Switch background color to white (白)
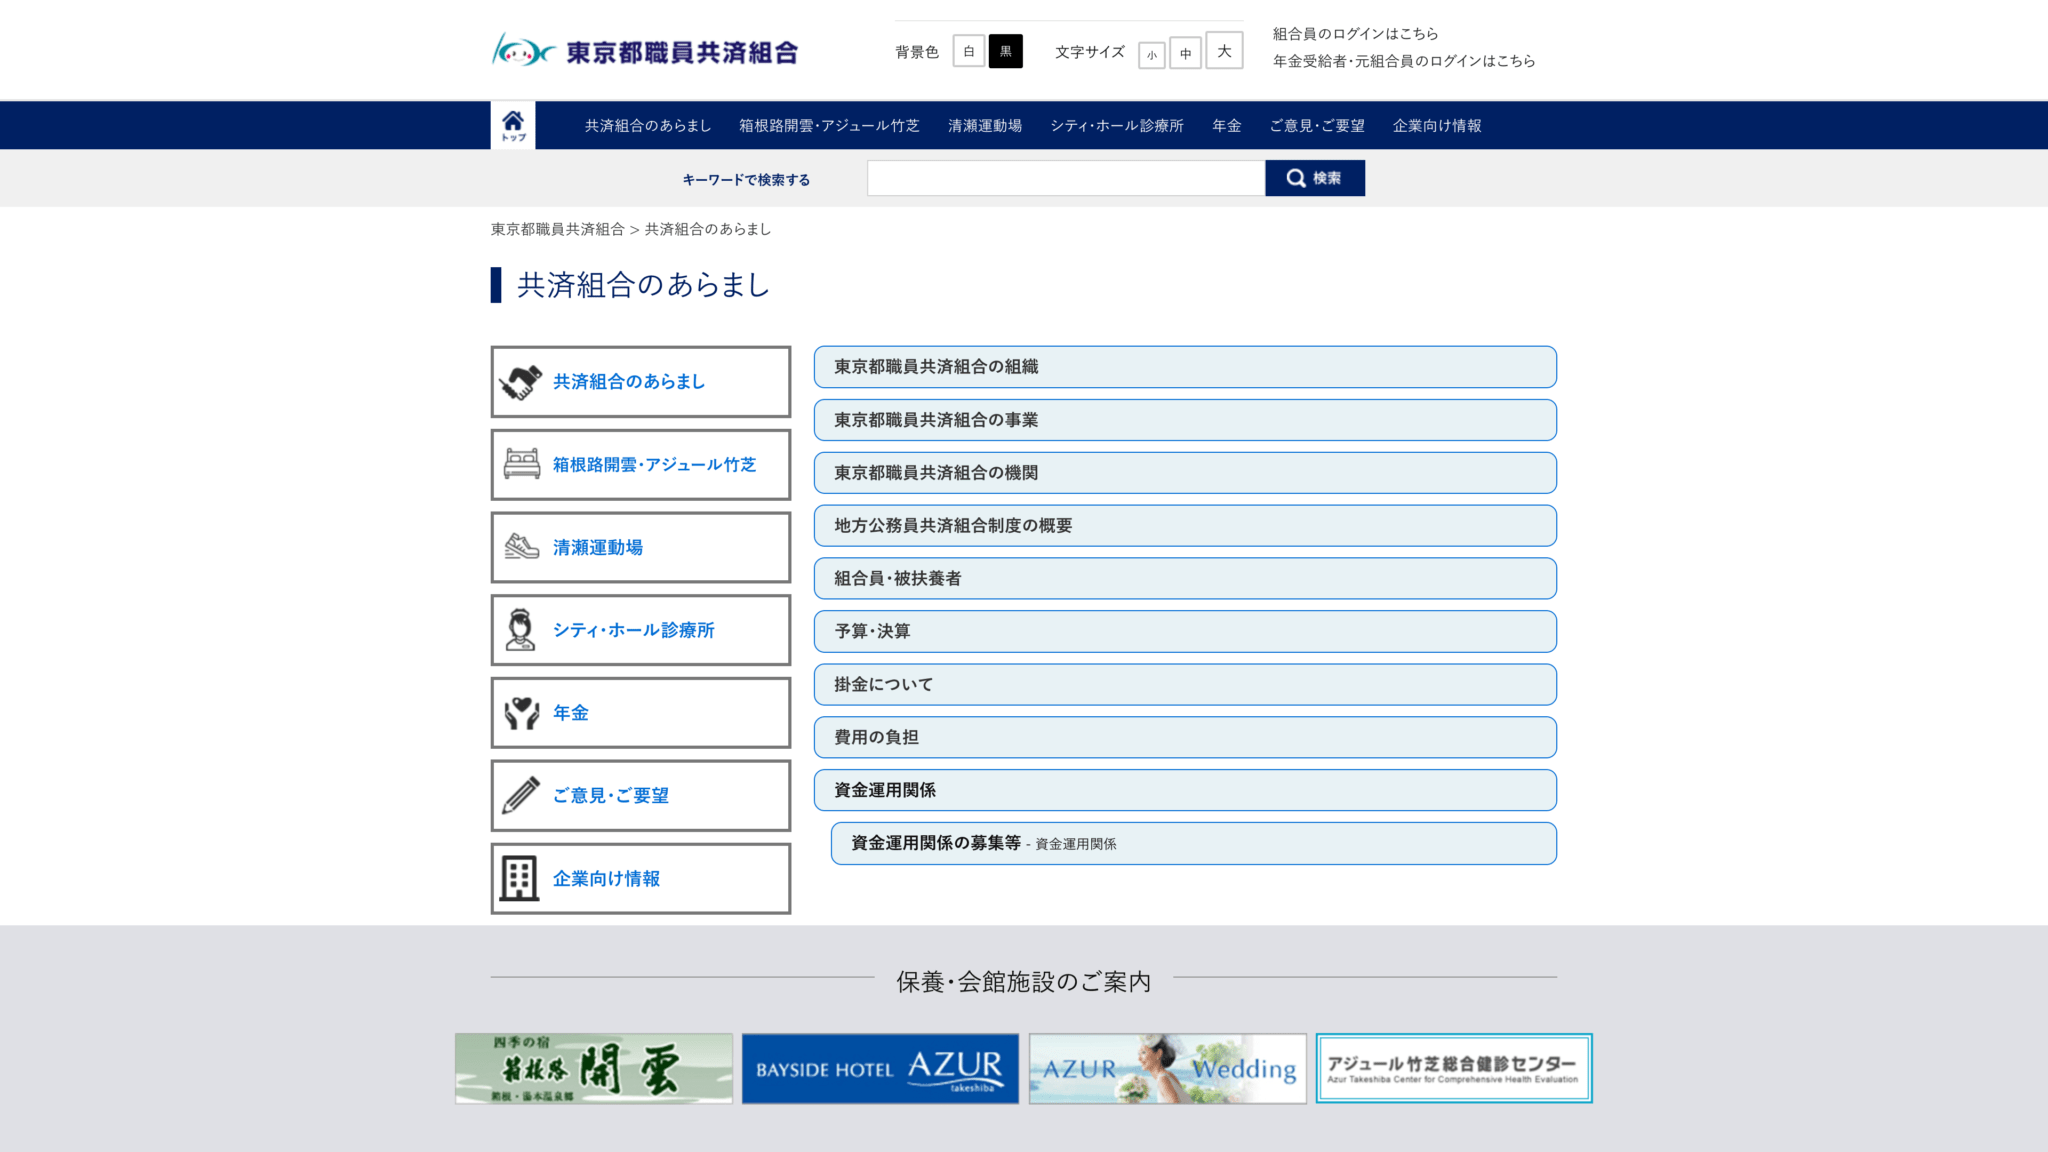This screenshot has height=1152, width=2048. pos(968,51)
